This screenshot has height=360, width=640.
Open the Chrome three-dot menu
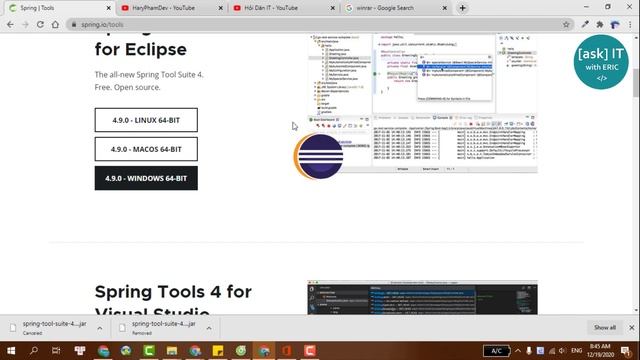click(630, 24)
